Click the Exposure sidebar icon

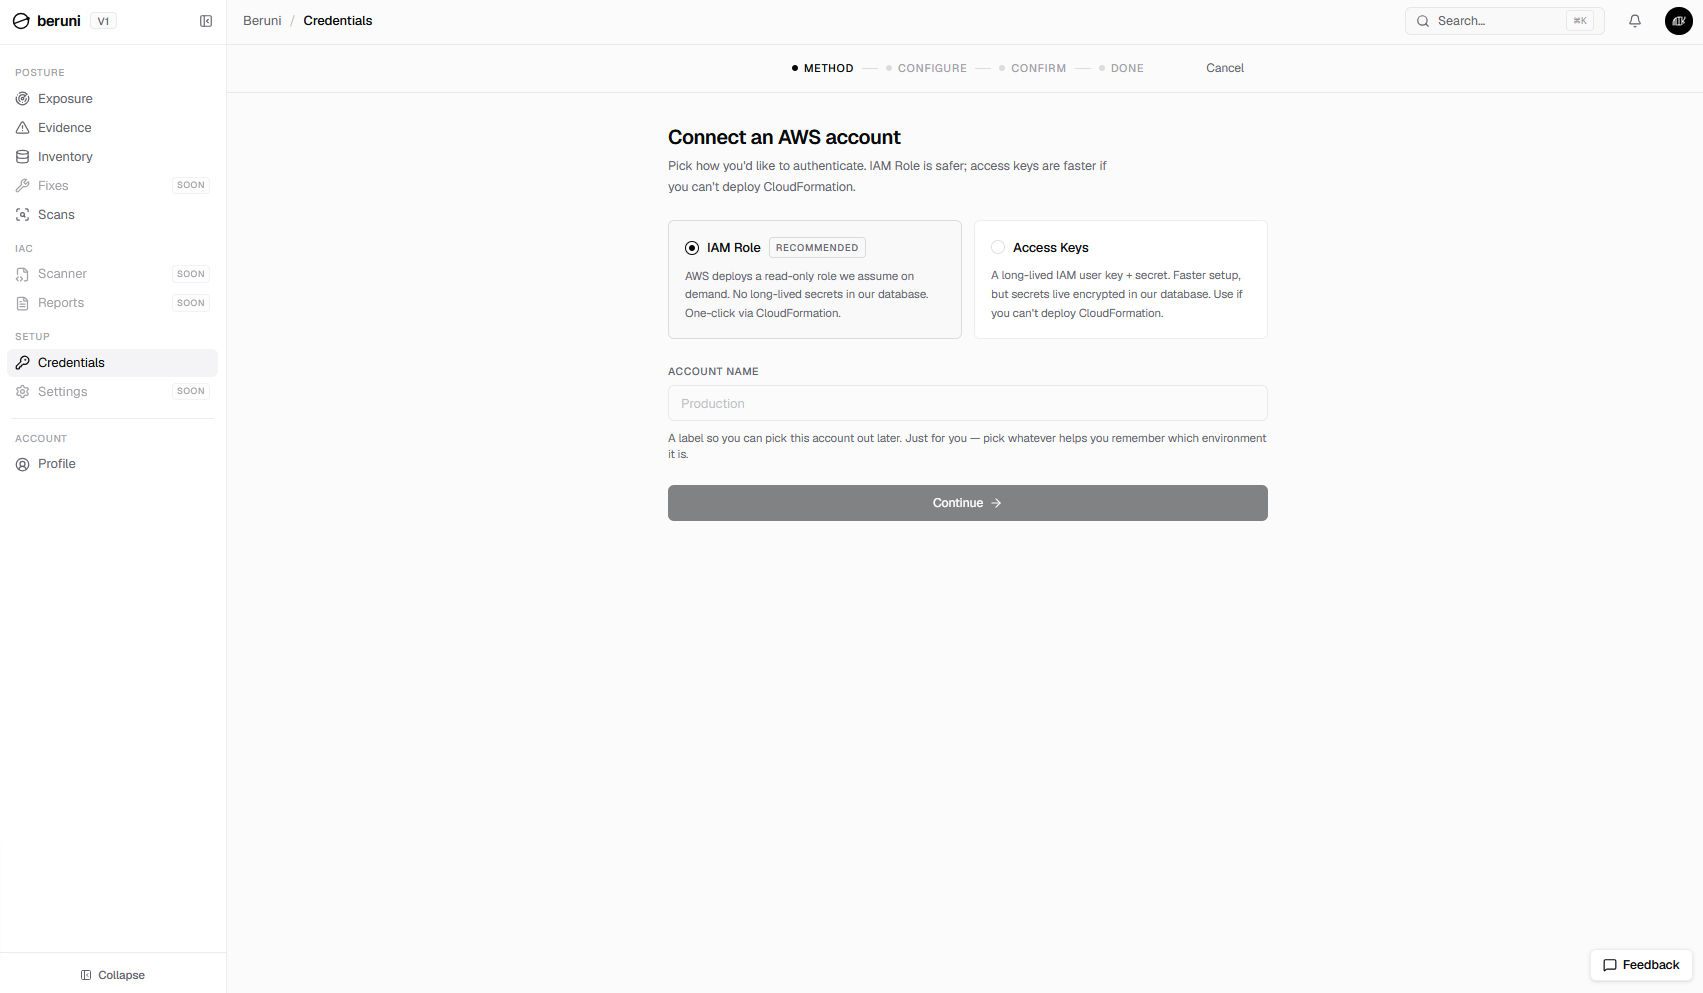[22, 99]
